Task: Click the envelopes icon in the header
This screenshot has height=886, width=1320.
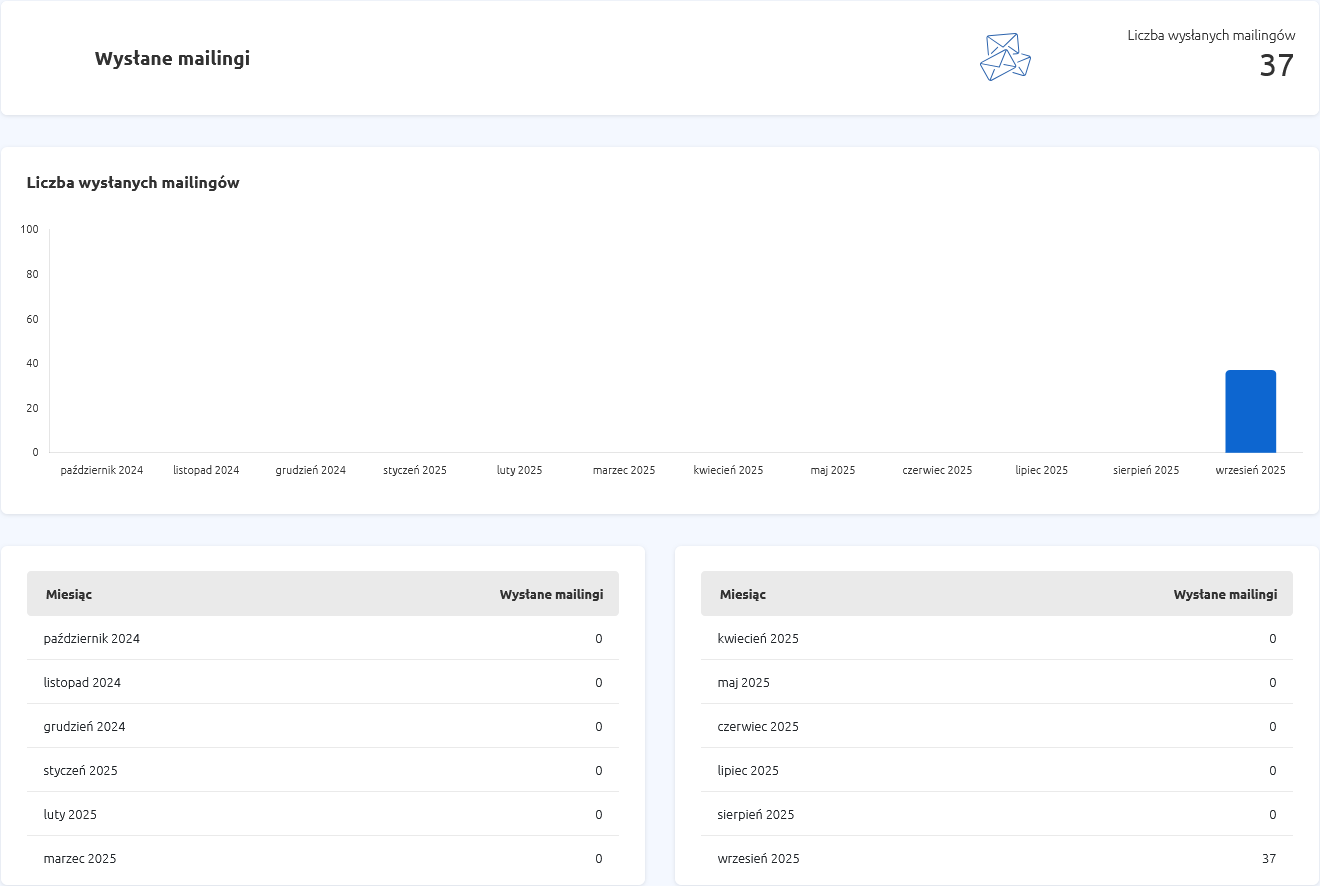Action: 1005,57
